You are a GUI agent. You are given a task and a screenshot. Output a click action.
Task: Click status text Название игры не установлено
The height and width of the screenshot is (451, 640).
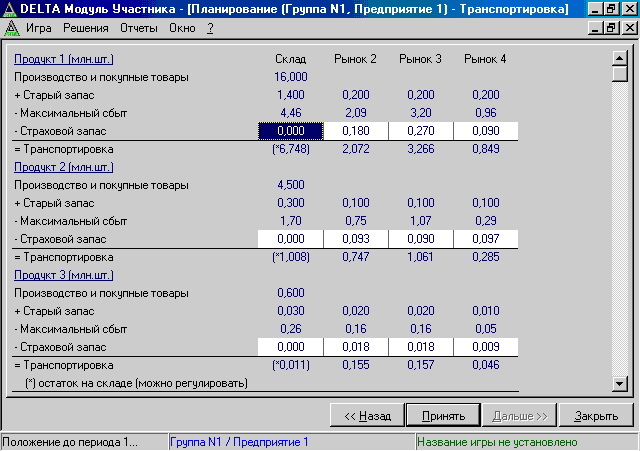coord(497,442)
